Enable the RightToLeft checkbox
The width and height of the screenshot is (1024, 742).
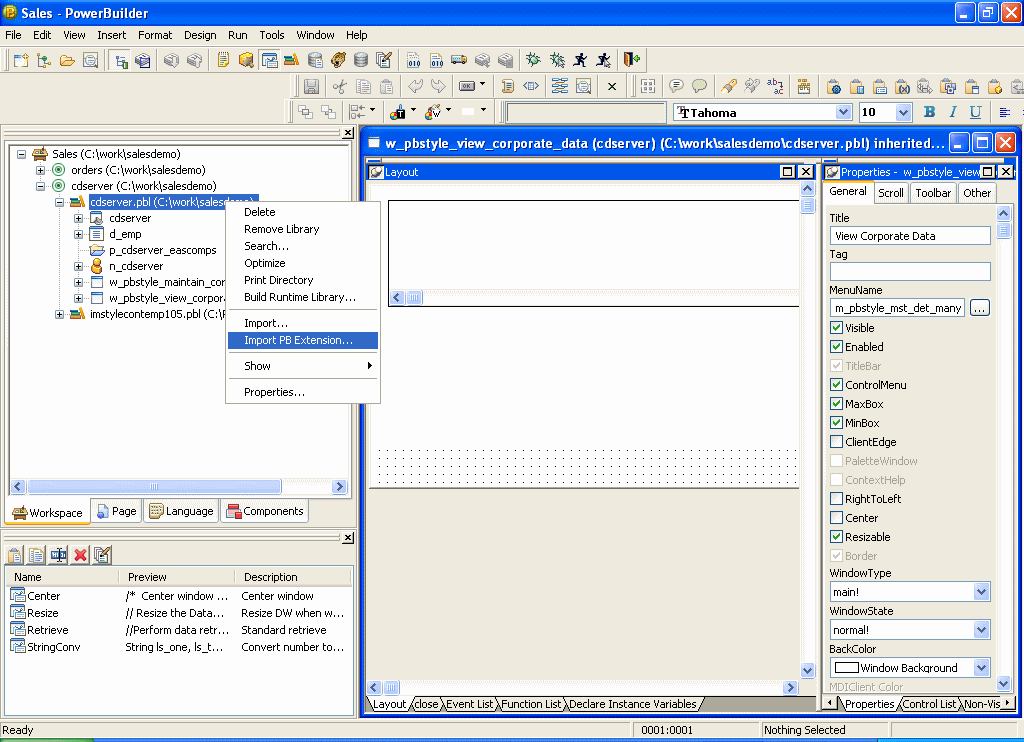[x=837, y=498]
